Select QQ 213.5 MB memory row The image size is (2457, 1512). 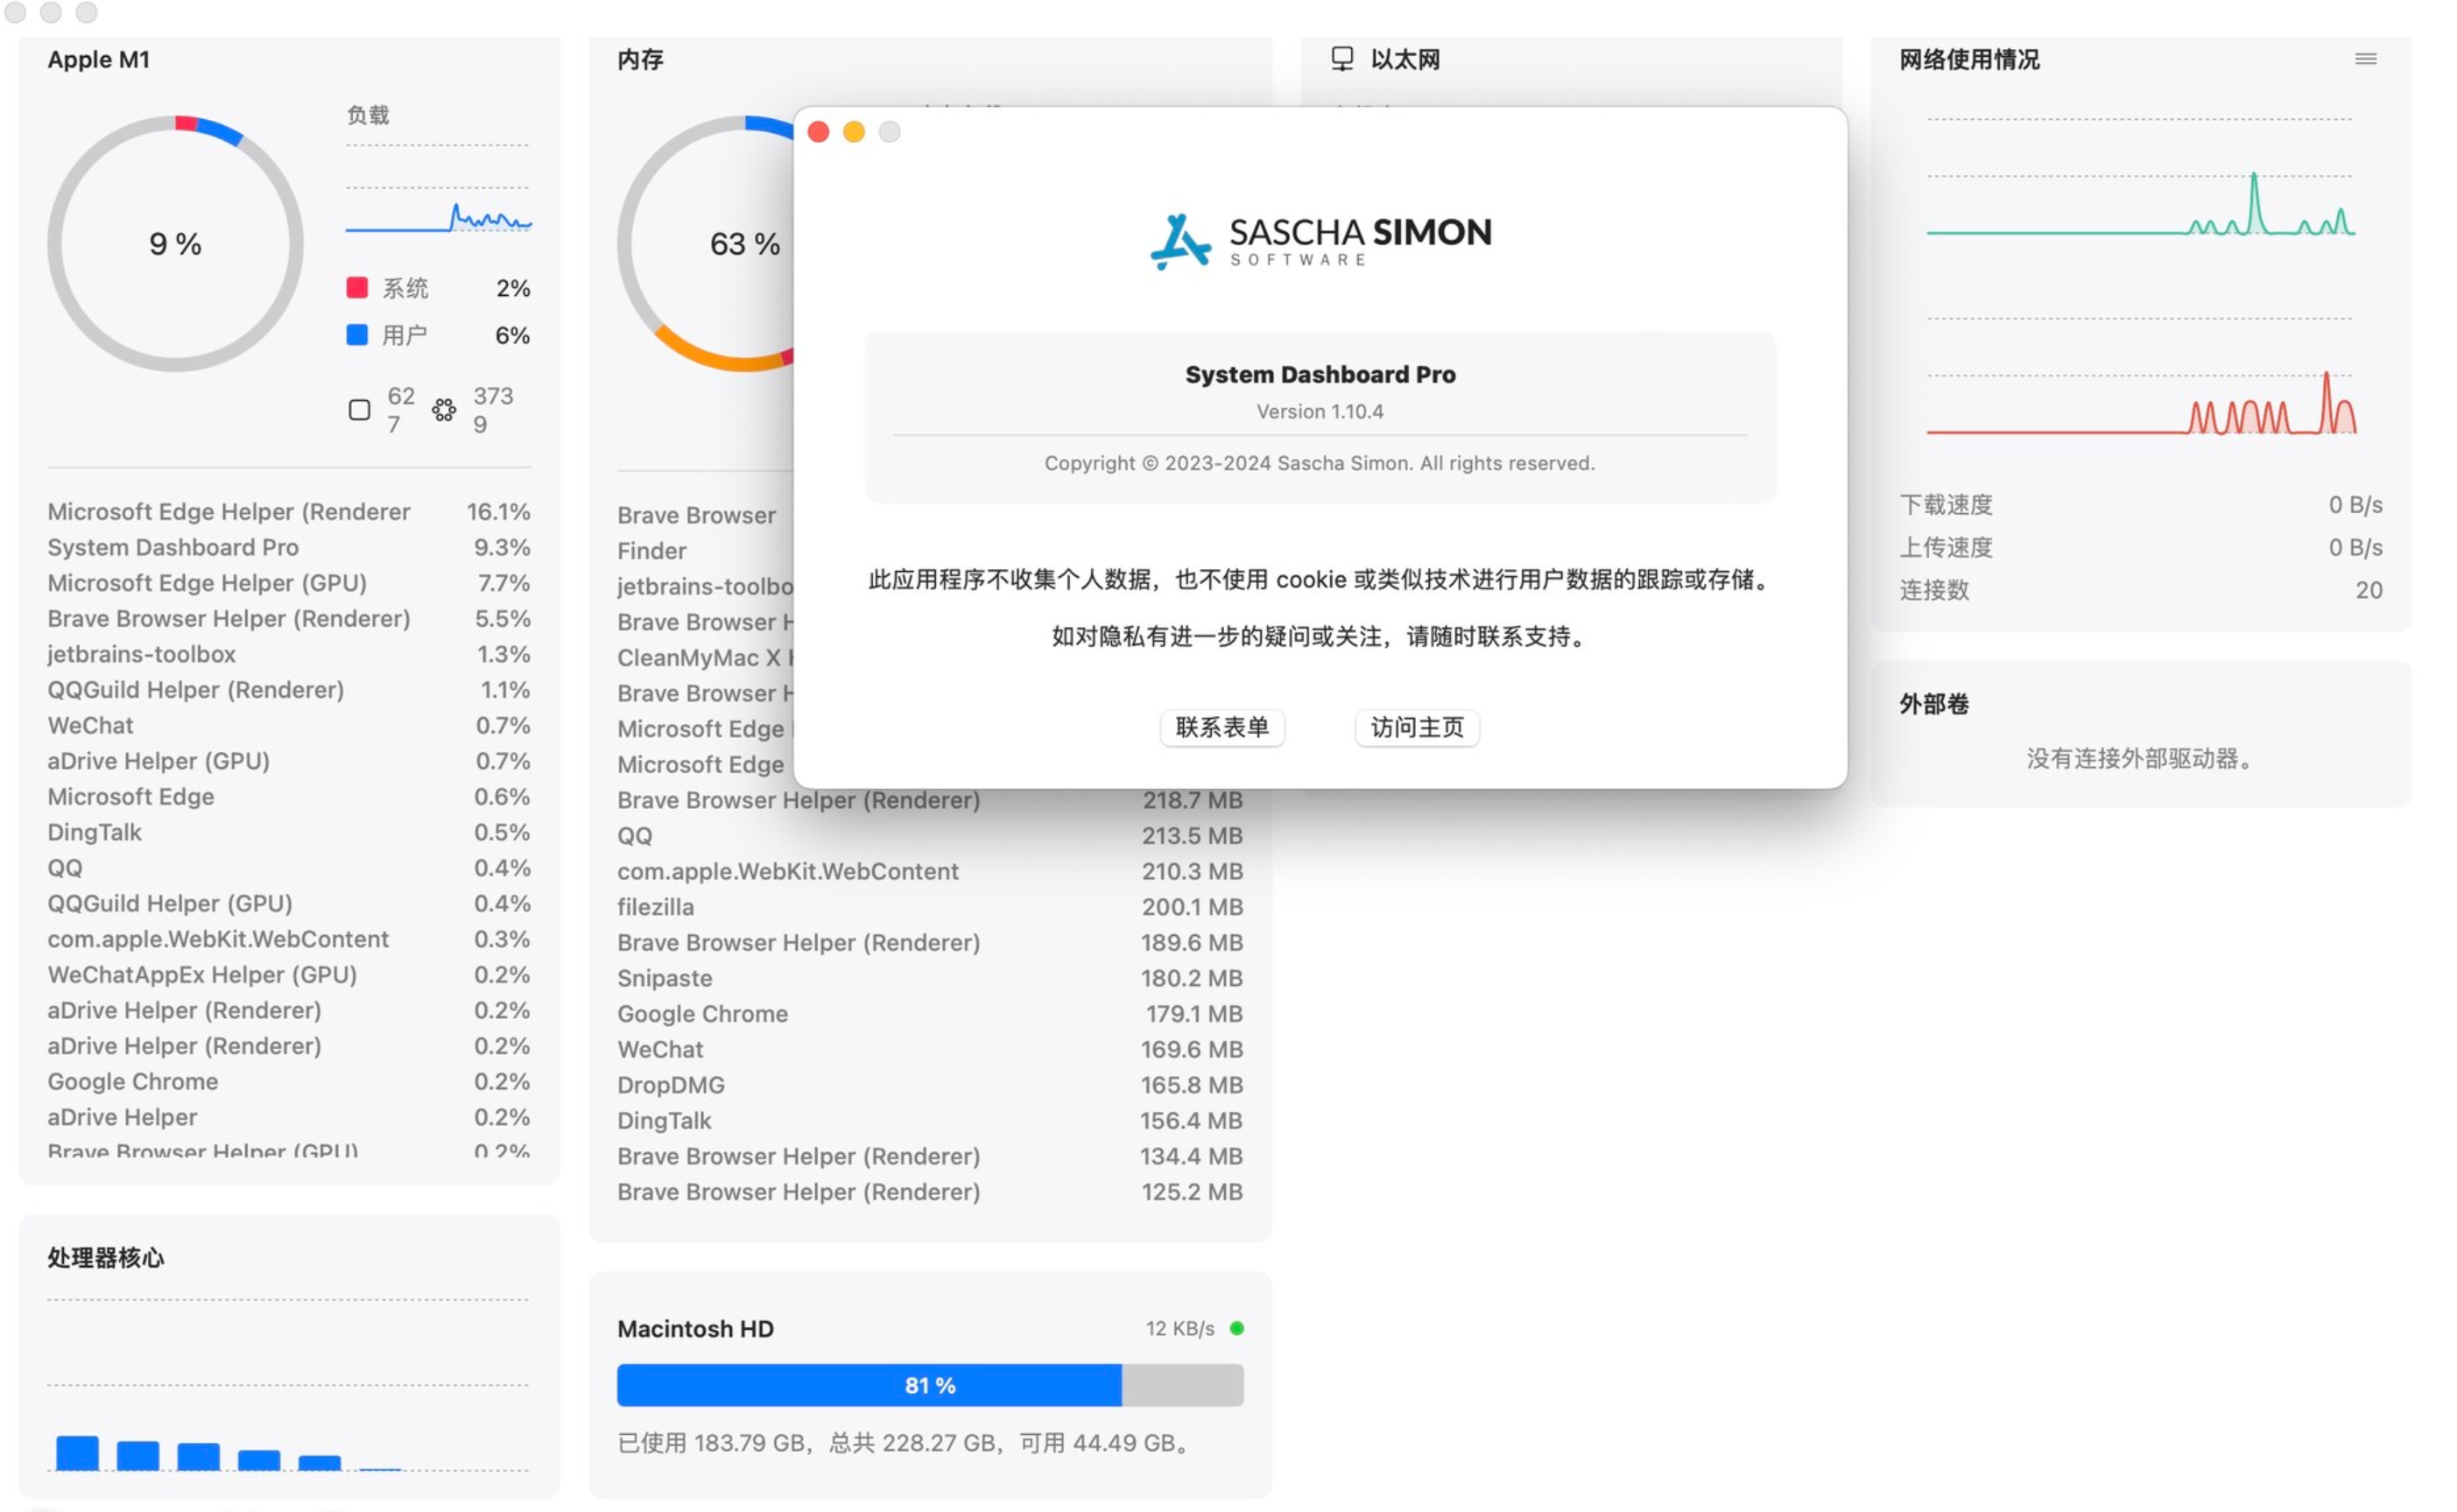pos(930,836)
